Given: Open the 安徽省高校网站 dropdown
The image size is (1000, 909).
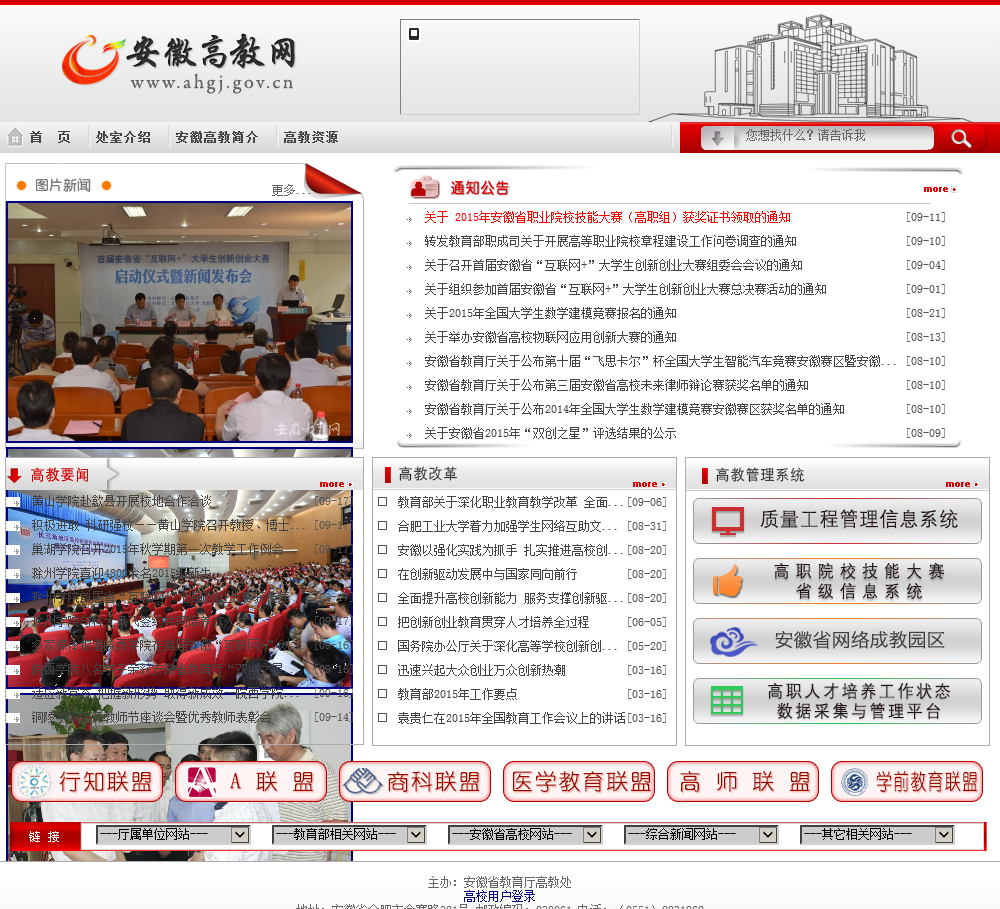Looking at the screenshot, I should 525,834.
